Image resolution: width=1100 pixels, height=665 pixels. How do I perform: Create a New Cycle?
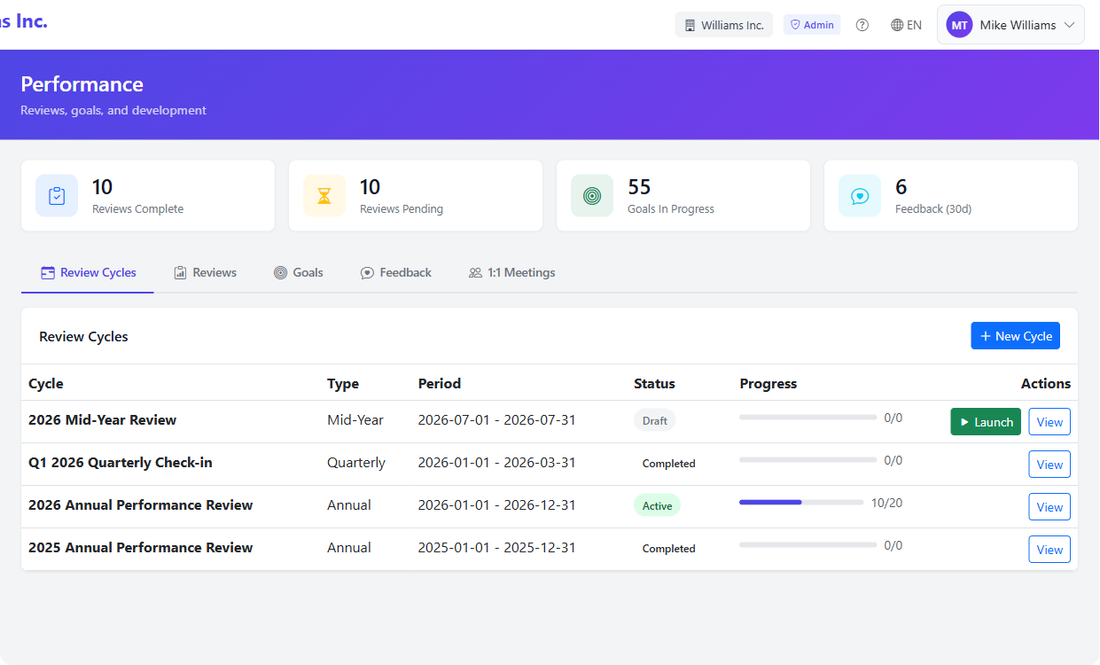1015,335
